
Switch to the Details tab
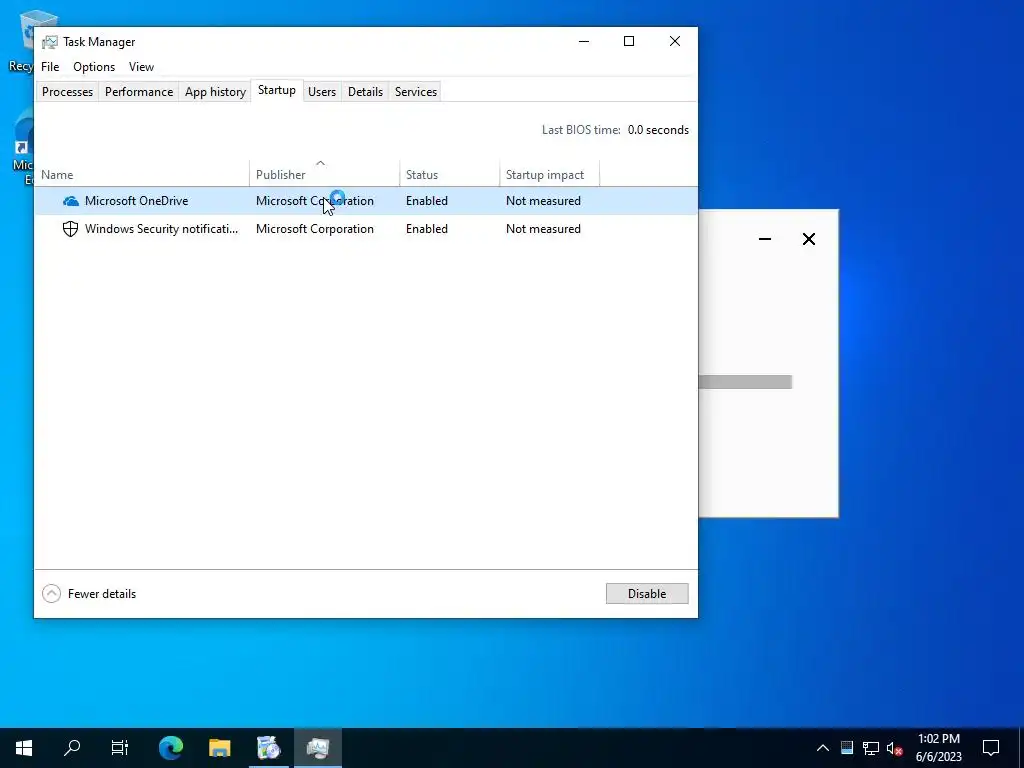(365, 92)
